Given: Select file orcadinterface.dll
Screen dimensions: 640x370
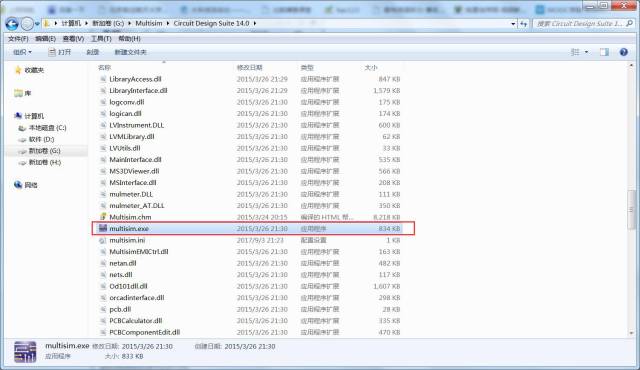Looking at the screenshot, I should (137, 298).
